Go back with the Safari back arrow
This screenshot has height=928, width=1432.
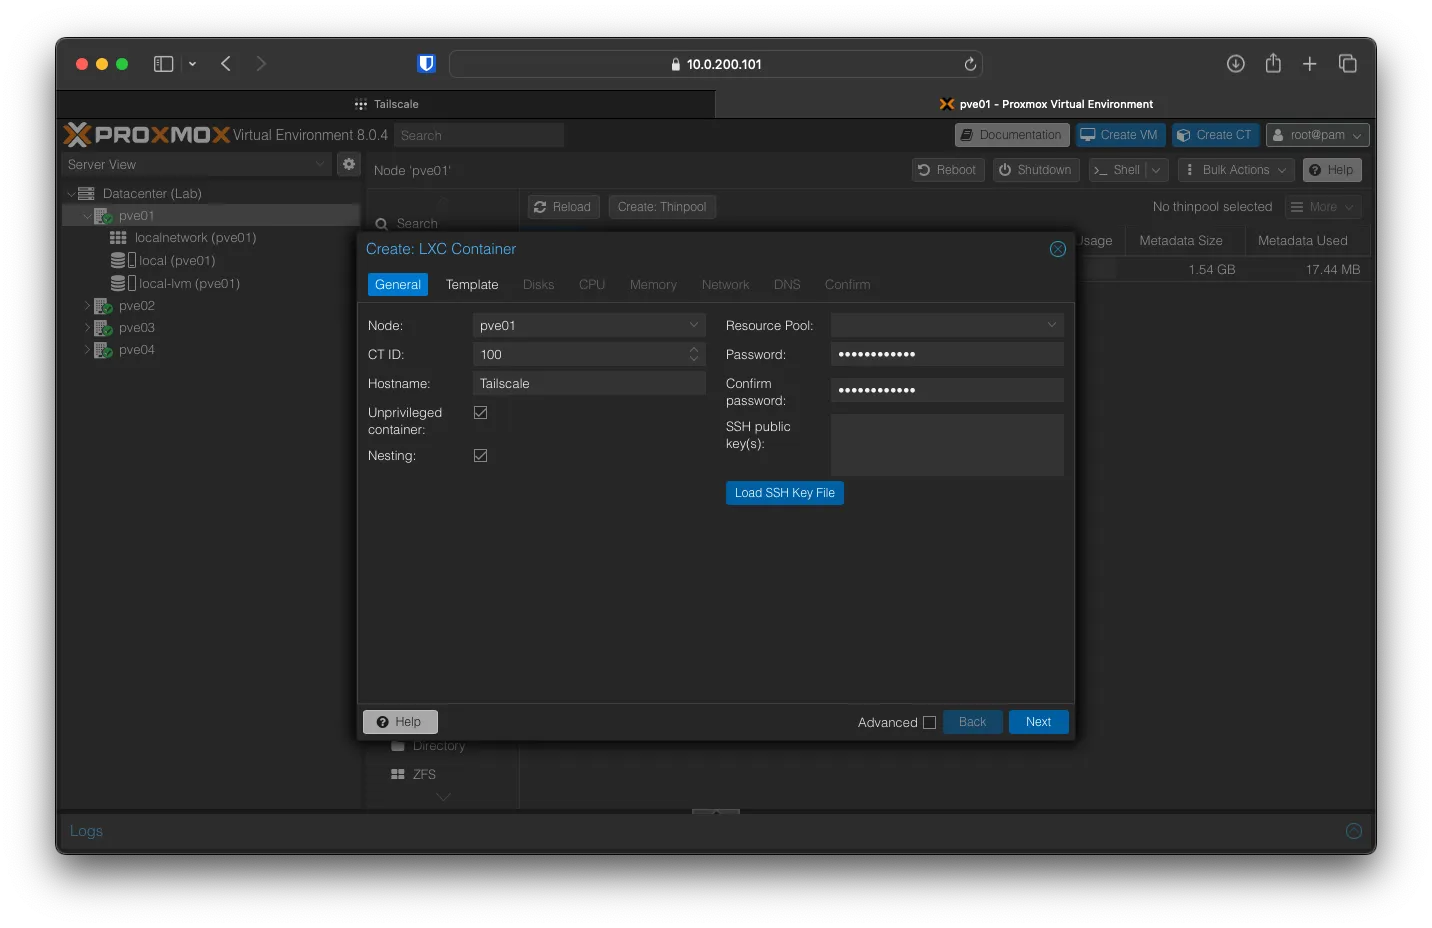coord(226,64)
